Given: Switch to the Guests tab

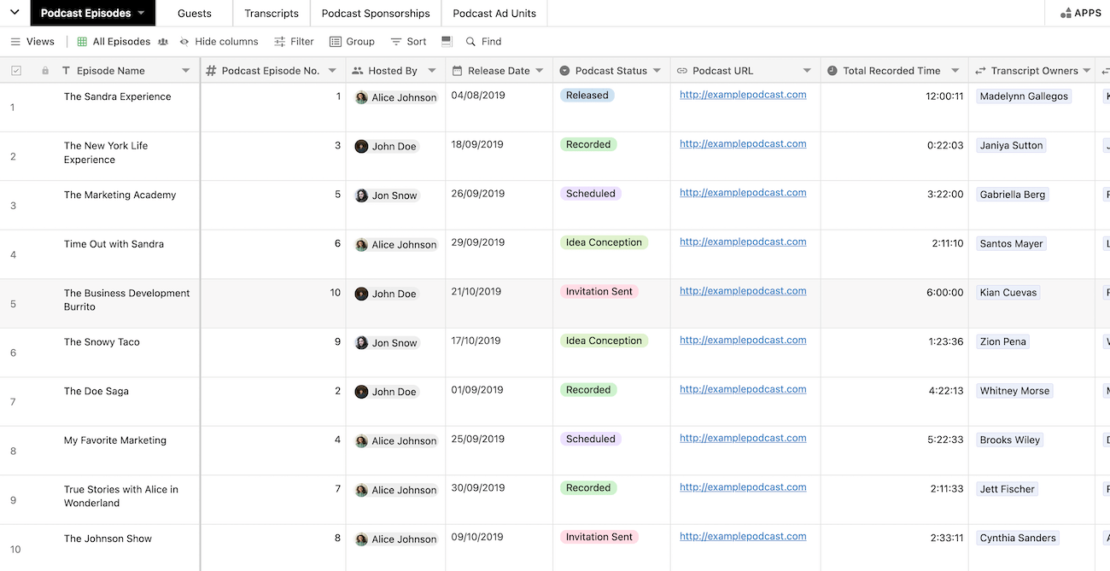Looking at the screenshot, I should pyautogui.click(x=194, y=13).
